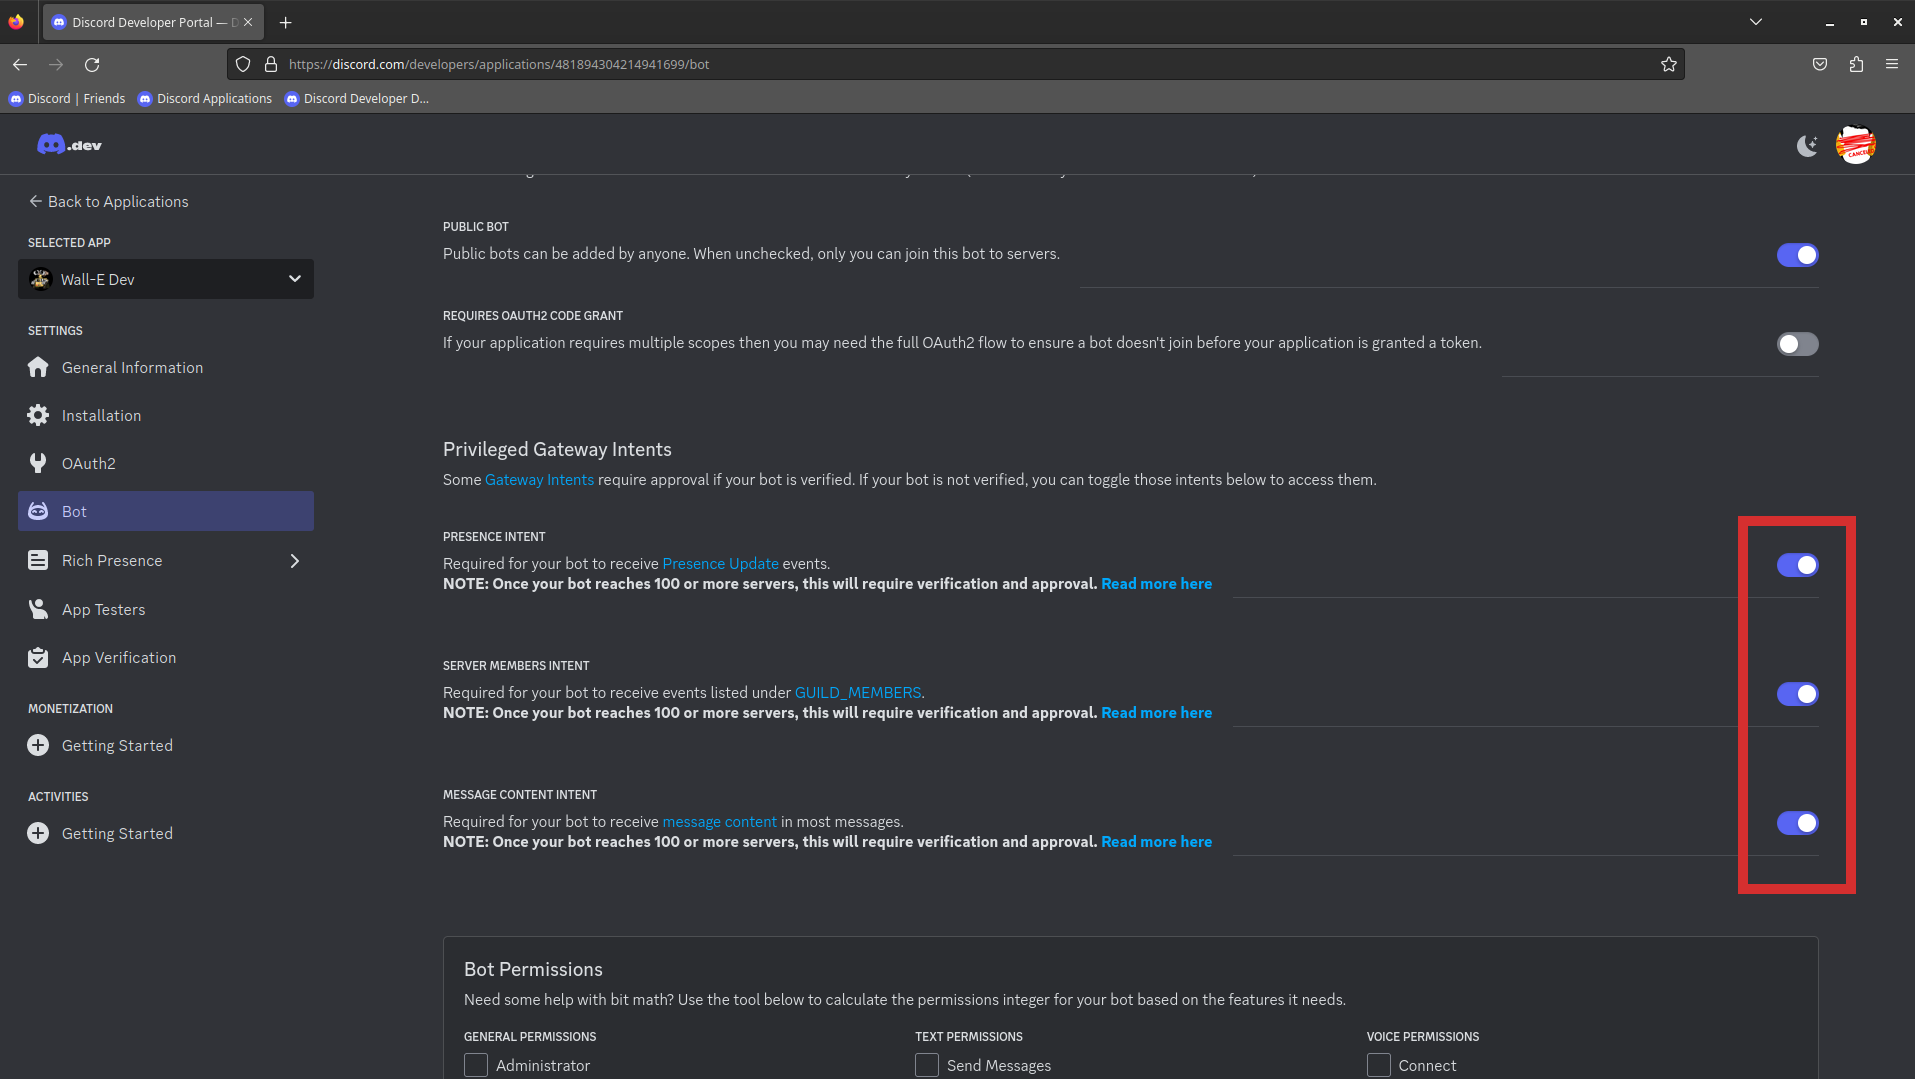
Task: Open the message content link
Action: tap(719, 822)
